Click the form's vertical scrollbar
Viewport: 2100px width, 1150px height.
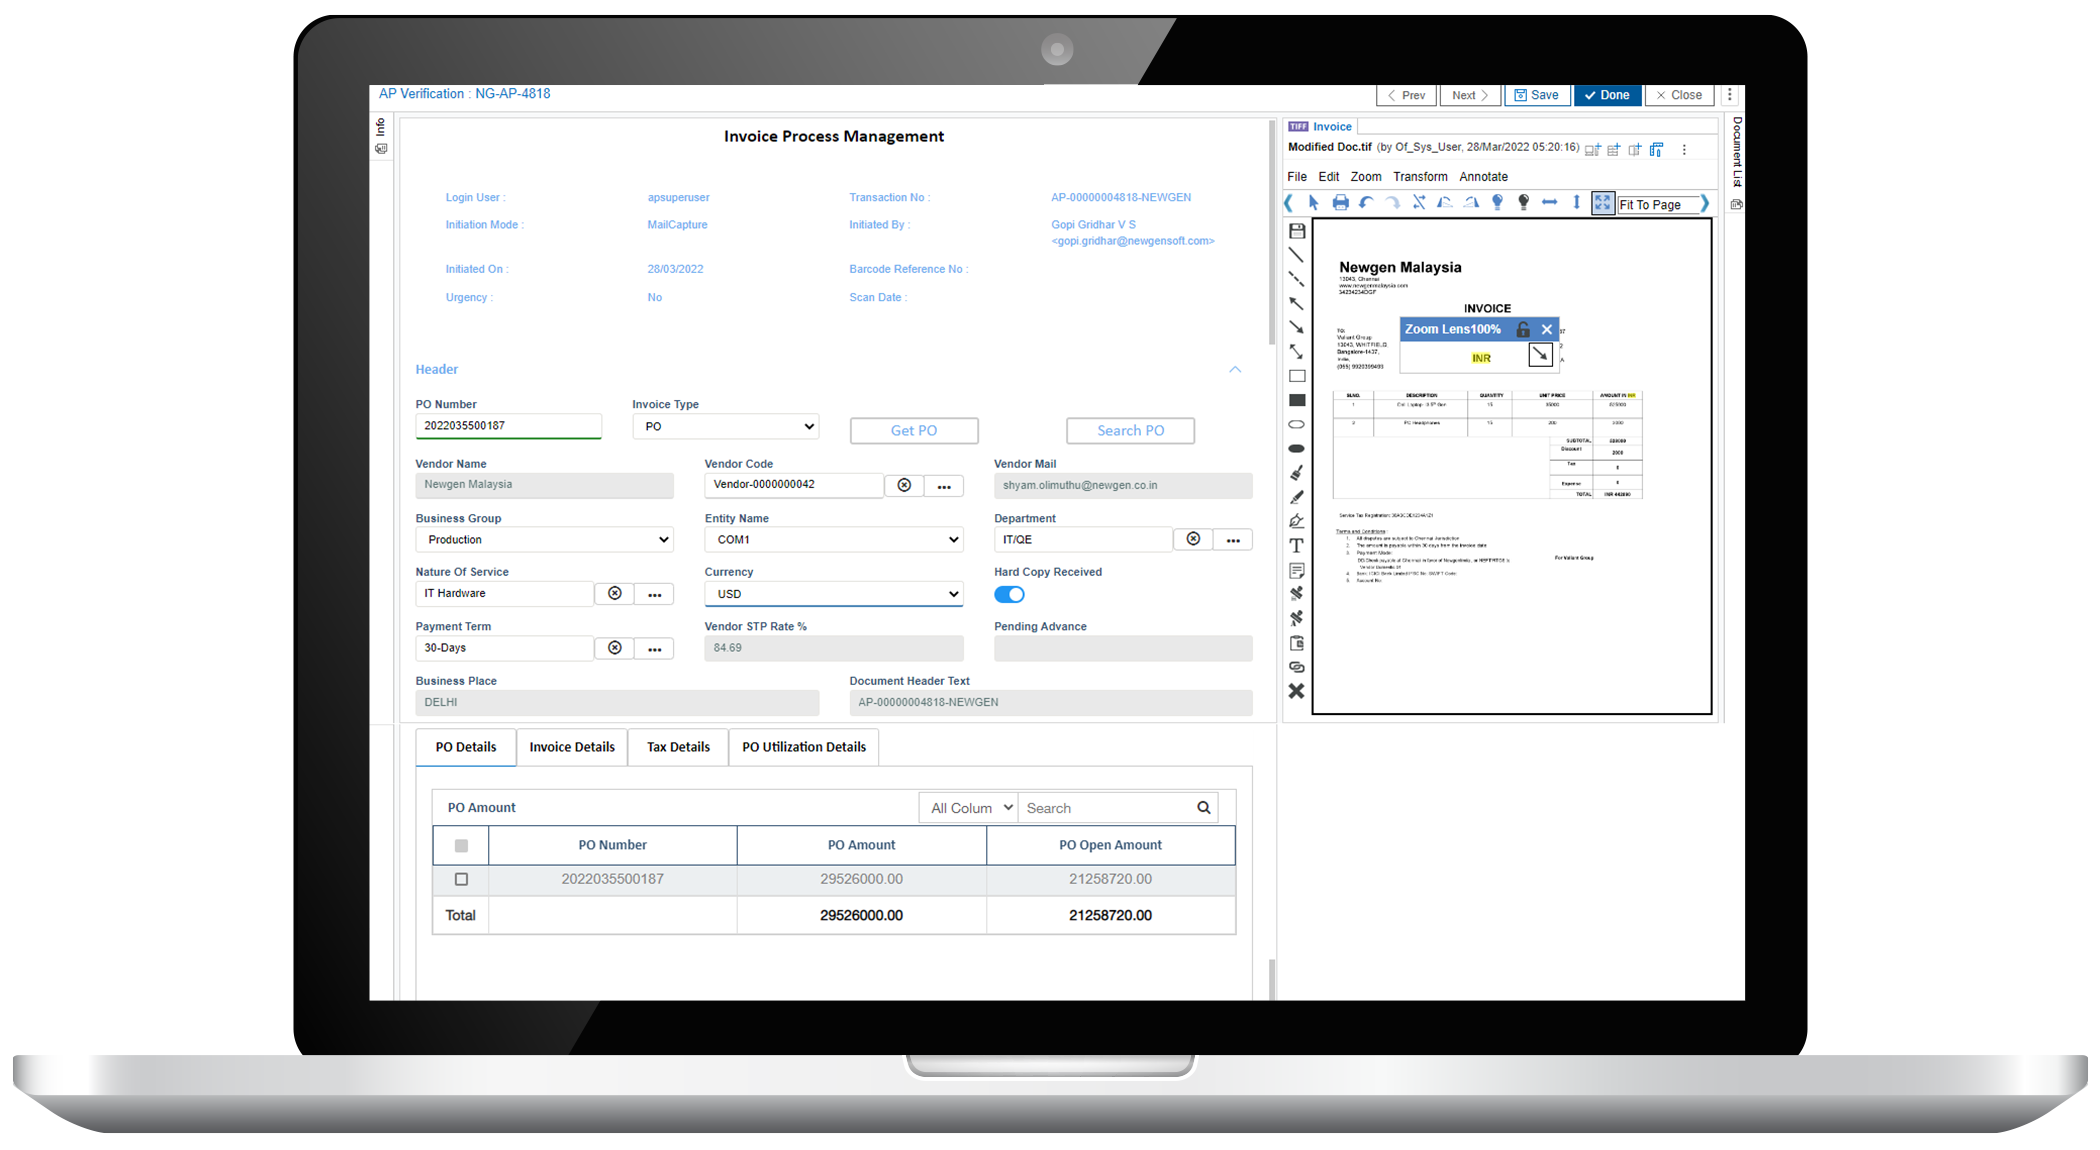pos(1272,232)
